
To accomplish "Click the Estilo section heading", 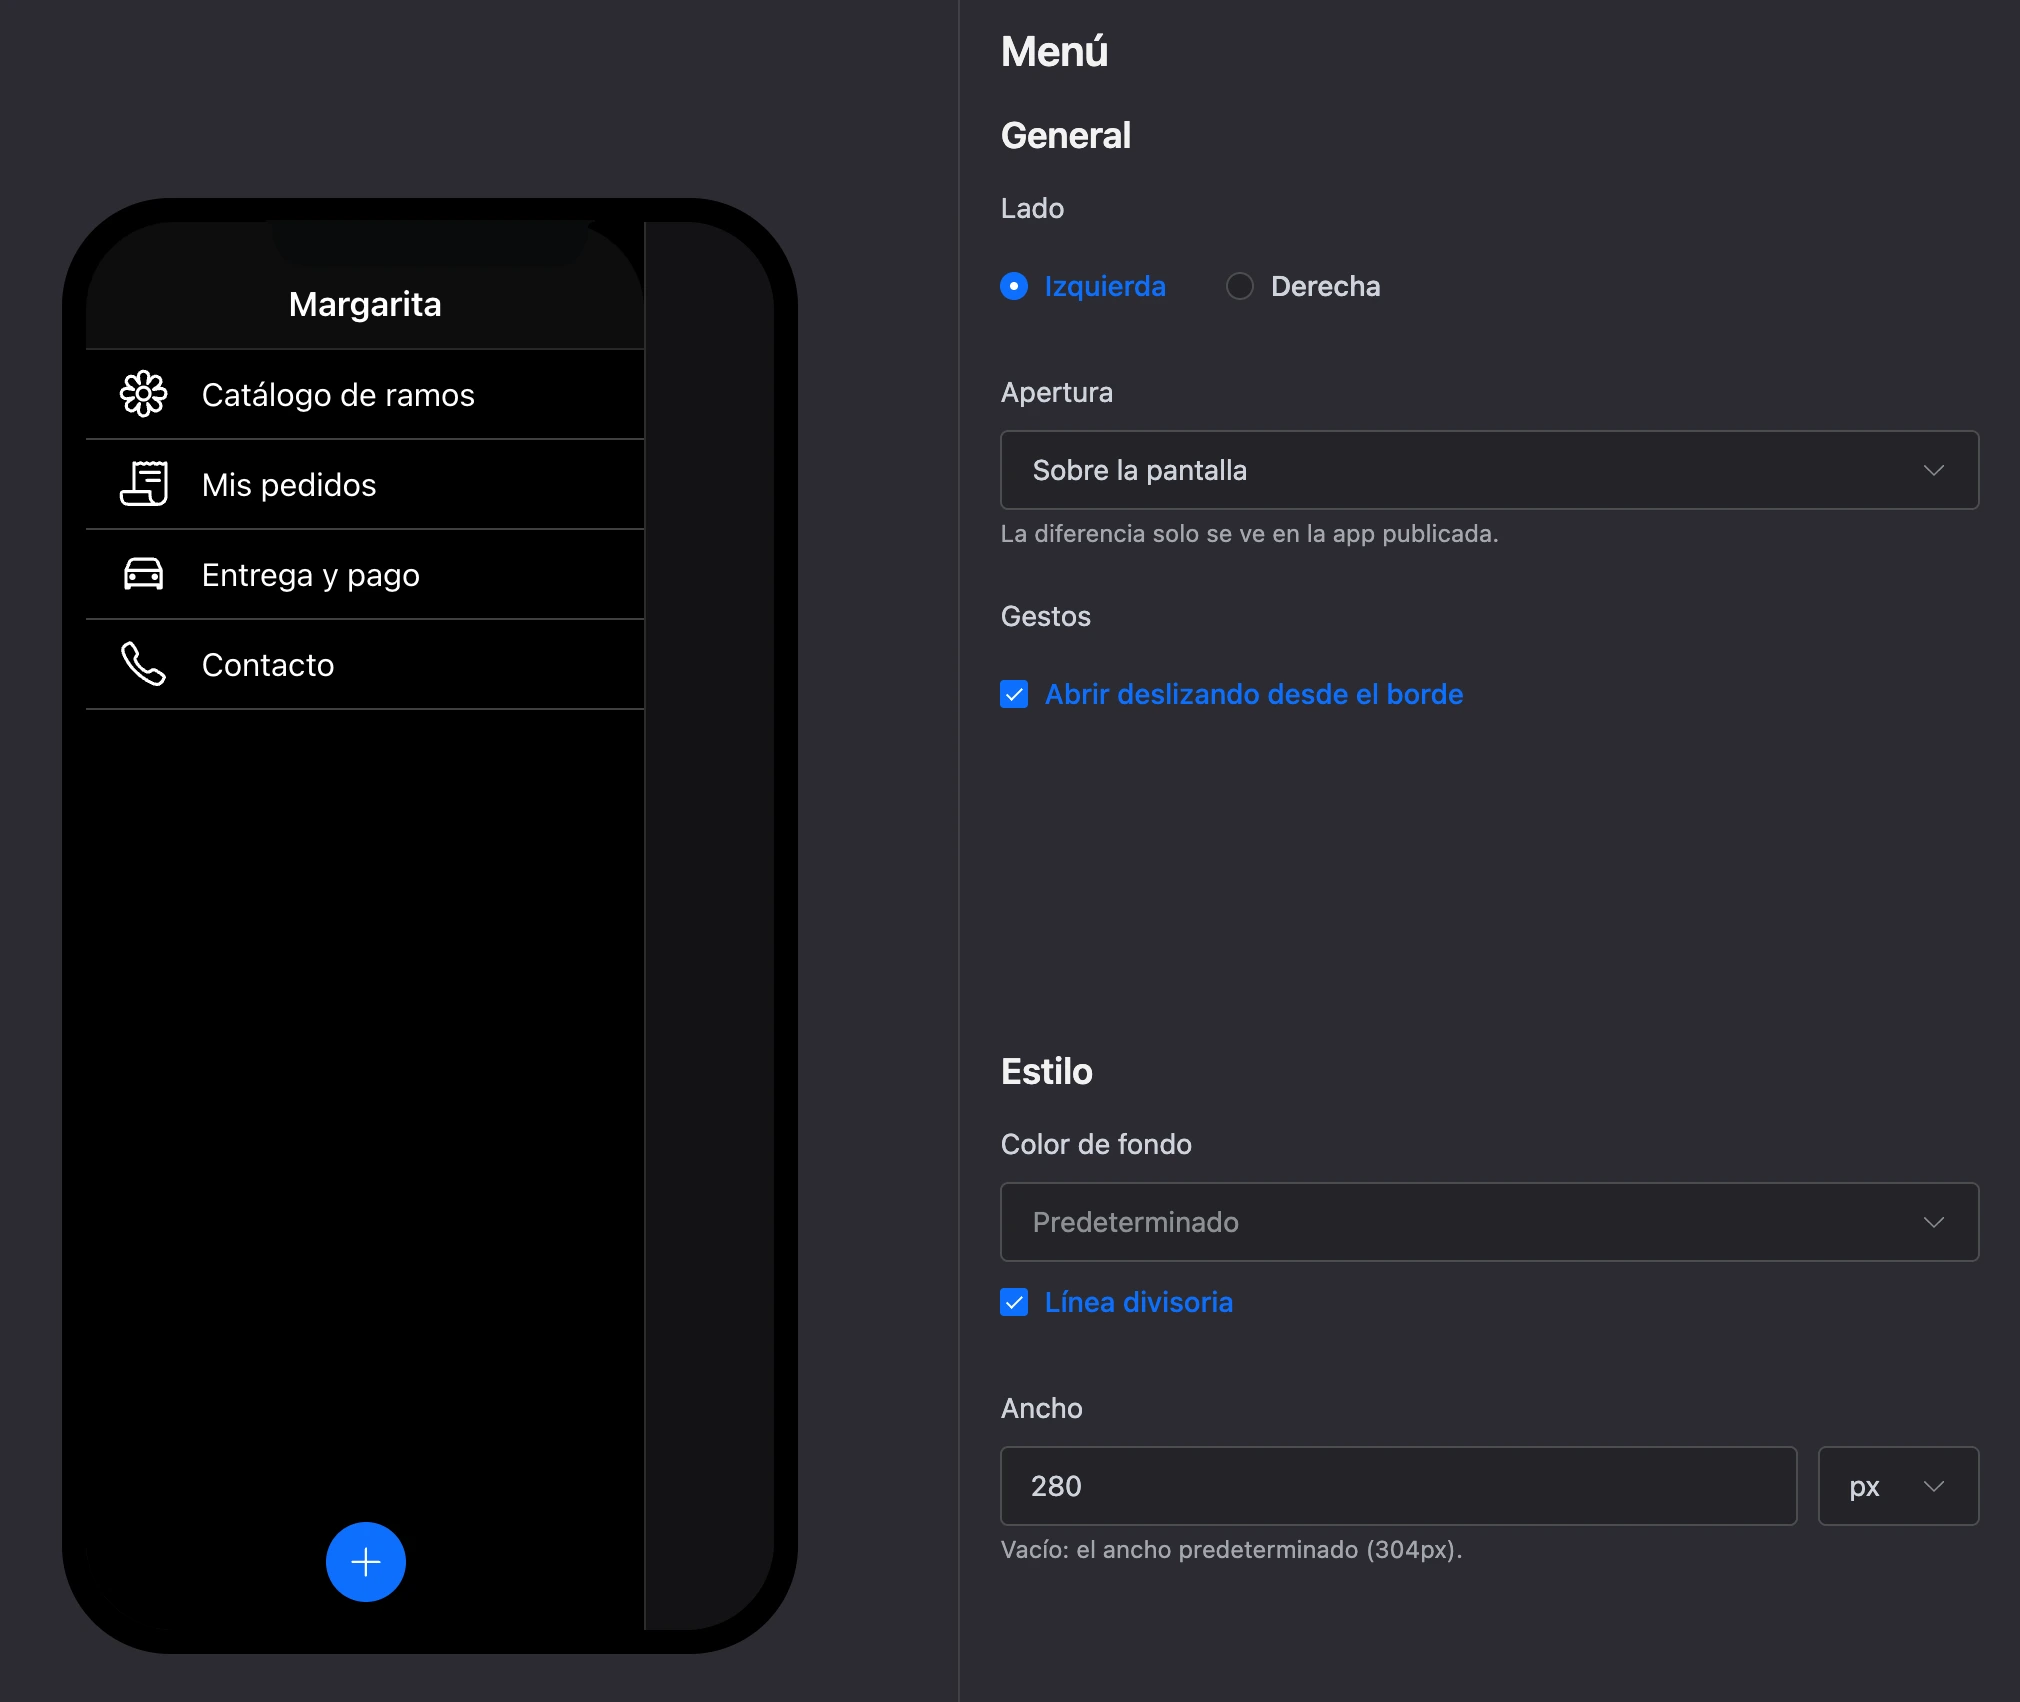I will coord(1047,1071).
